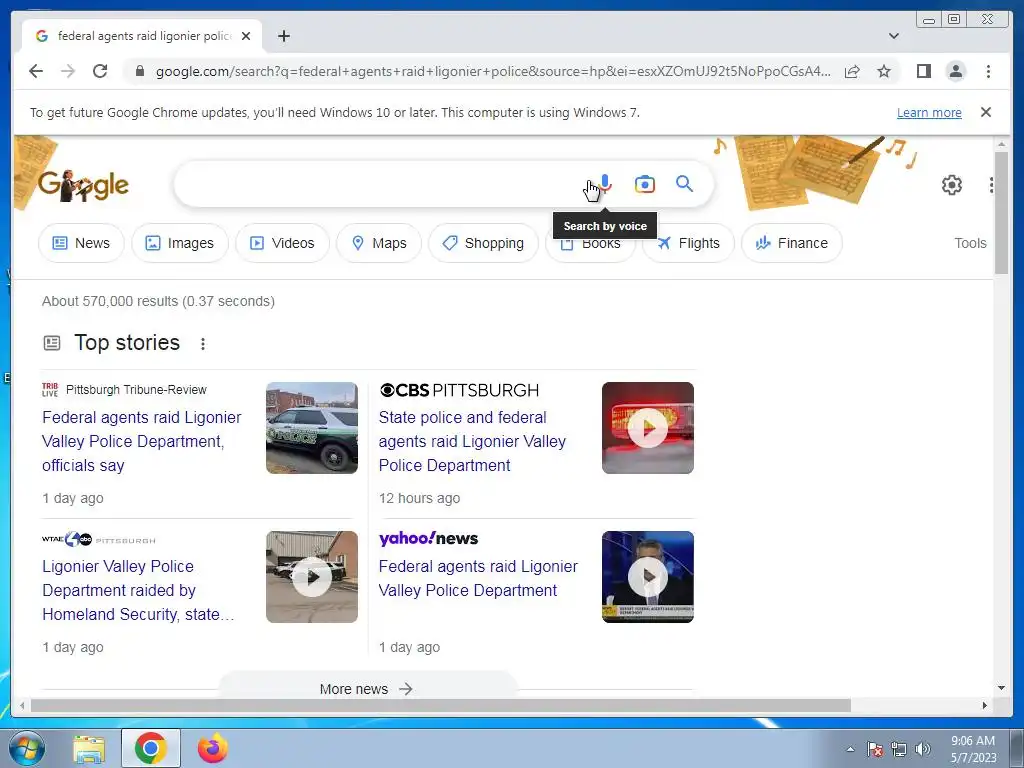This screenshot has width=1024, height=768.
Task: Open Google quick settings gear
Action: [952, 185]
